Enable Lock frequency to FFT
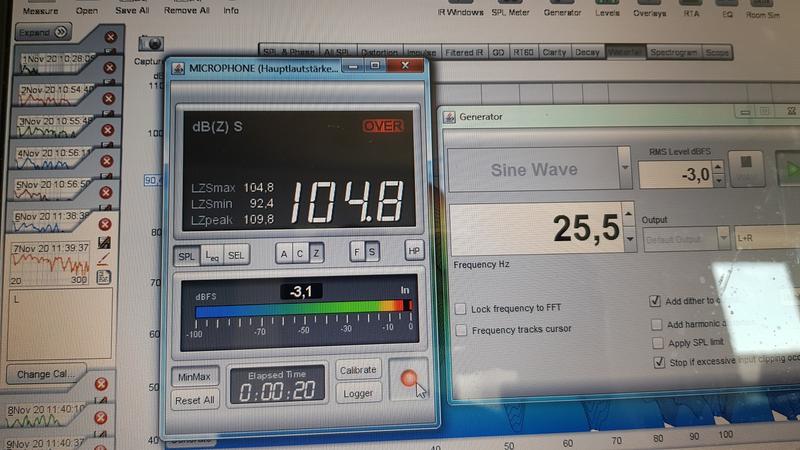Image resolution: width=800 pixels, height=450 pixels. 461,308
